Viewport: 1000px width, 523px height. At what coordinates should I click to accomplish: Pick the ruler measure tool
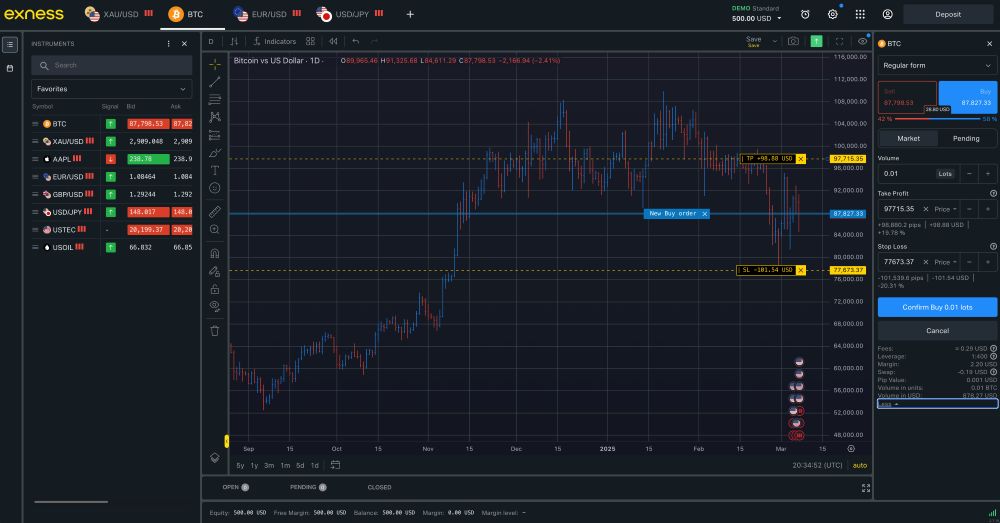[215, 212]
